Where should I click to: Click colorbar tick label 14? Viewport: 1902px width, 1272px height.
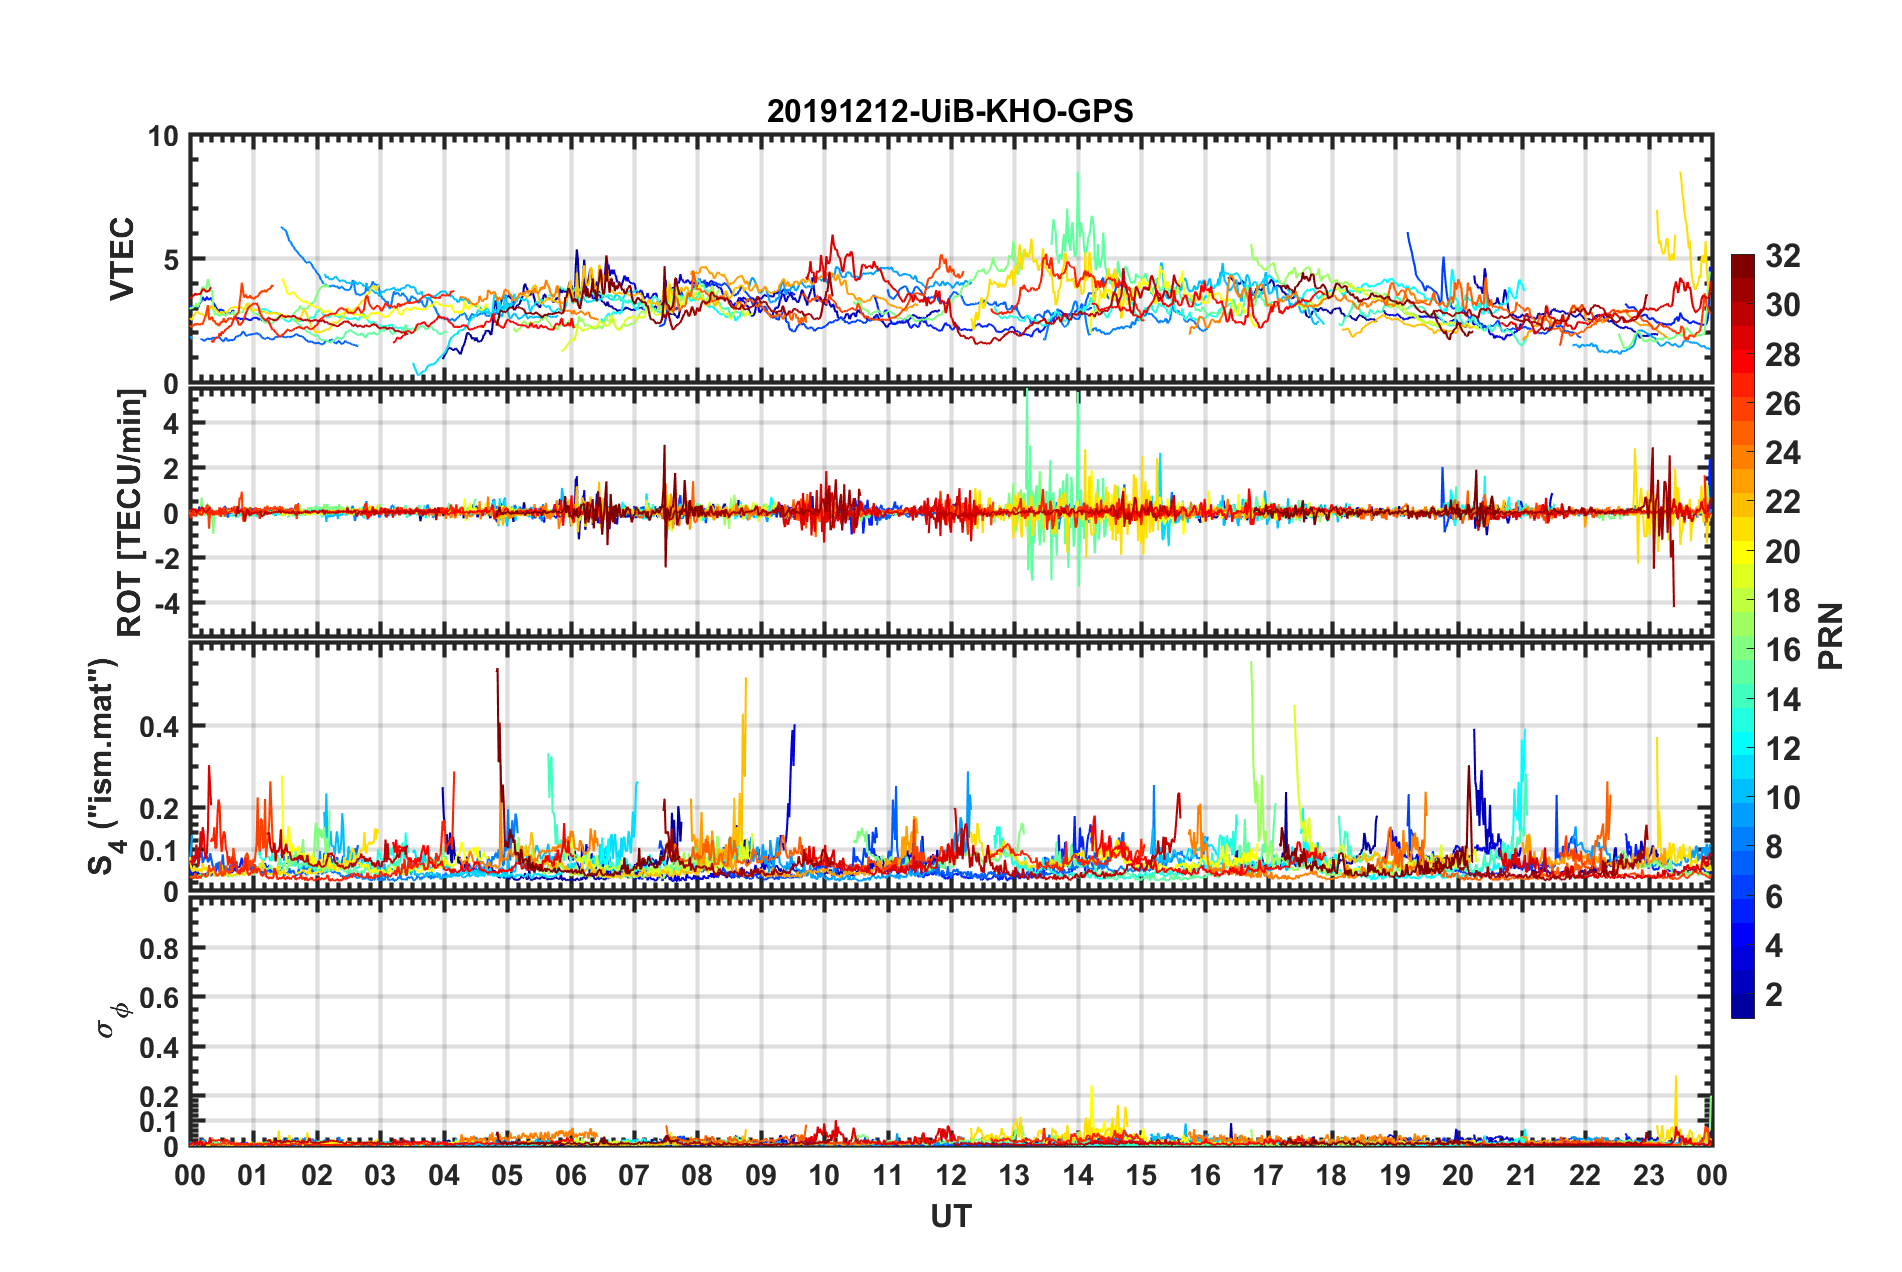[x=1782, y=700]
